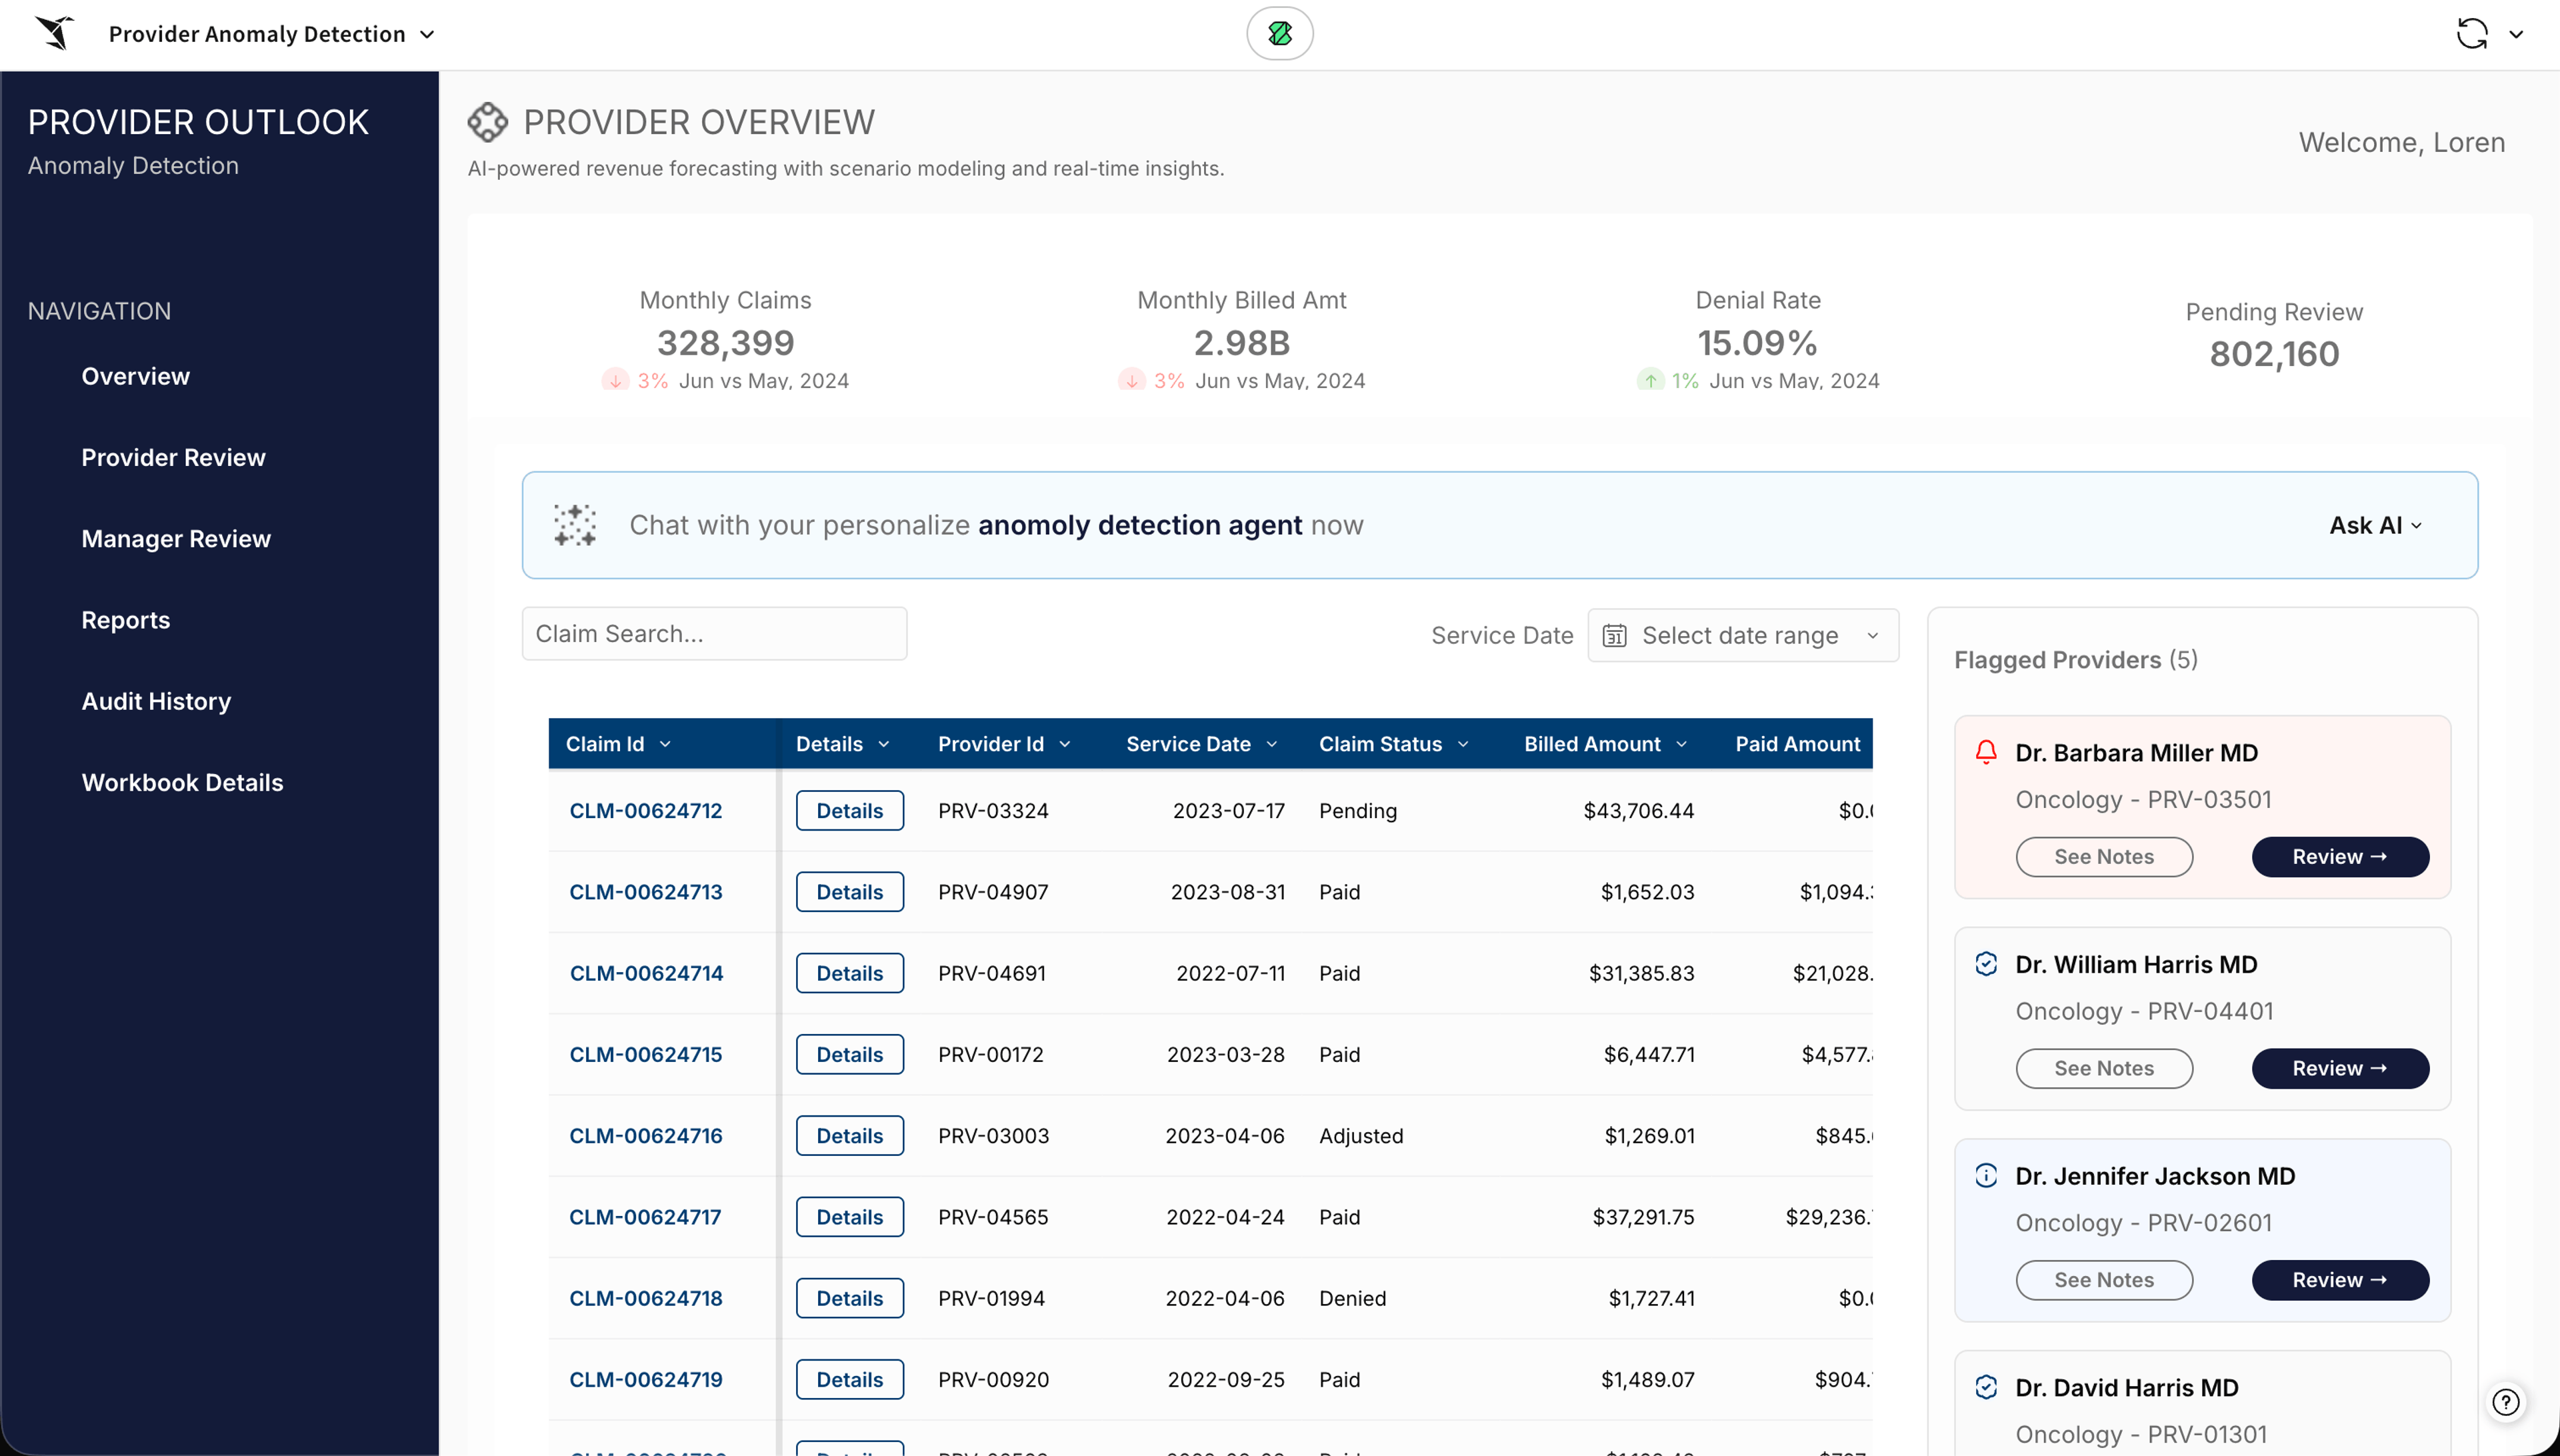Open Provider Review navigation item
The image size is (2560, 1456).
[x=174, y=457]
